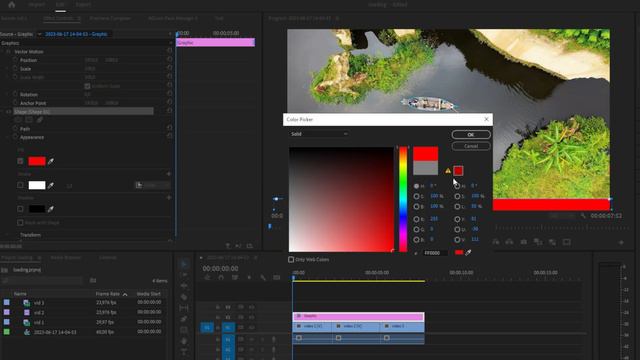
Task: Add a new shadow with plus icon
Action: point(169,198)
